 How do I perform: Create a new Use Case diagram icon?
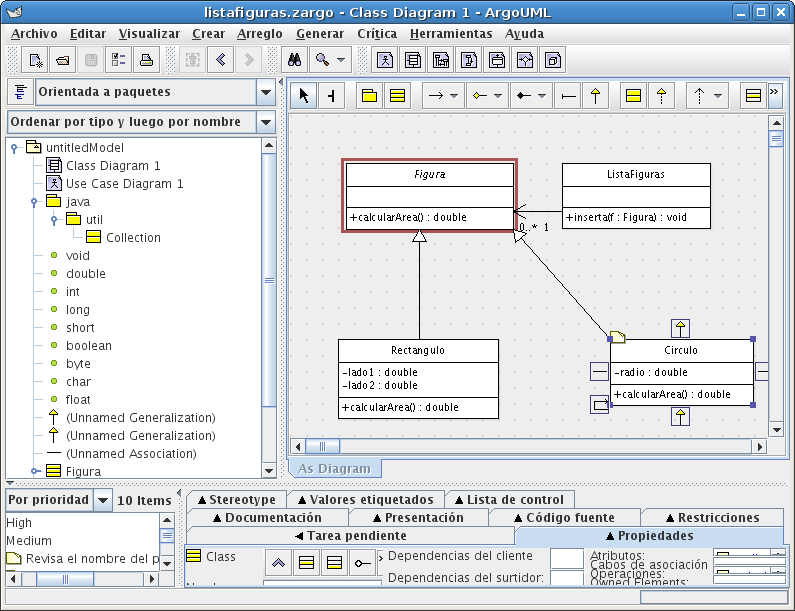(x=385, y=60)
